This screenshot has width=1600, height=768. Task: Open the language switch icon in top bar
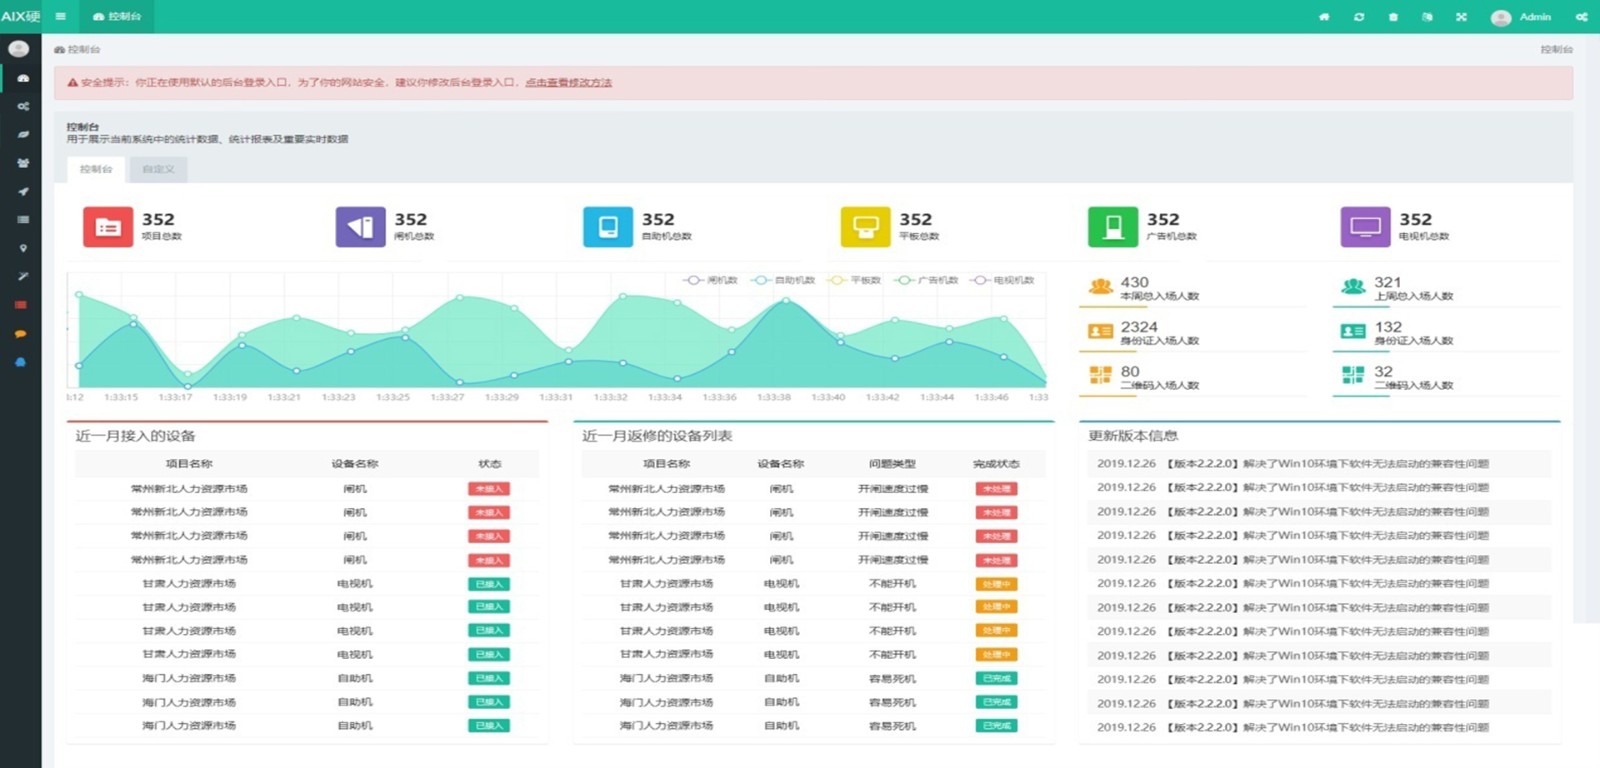[1427, 17]
